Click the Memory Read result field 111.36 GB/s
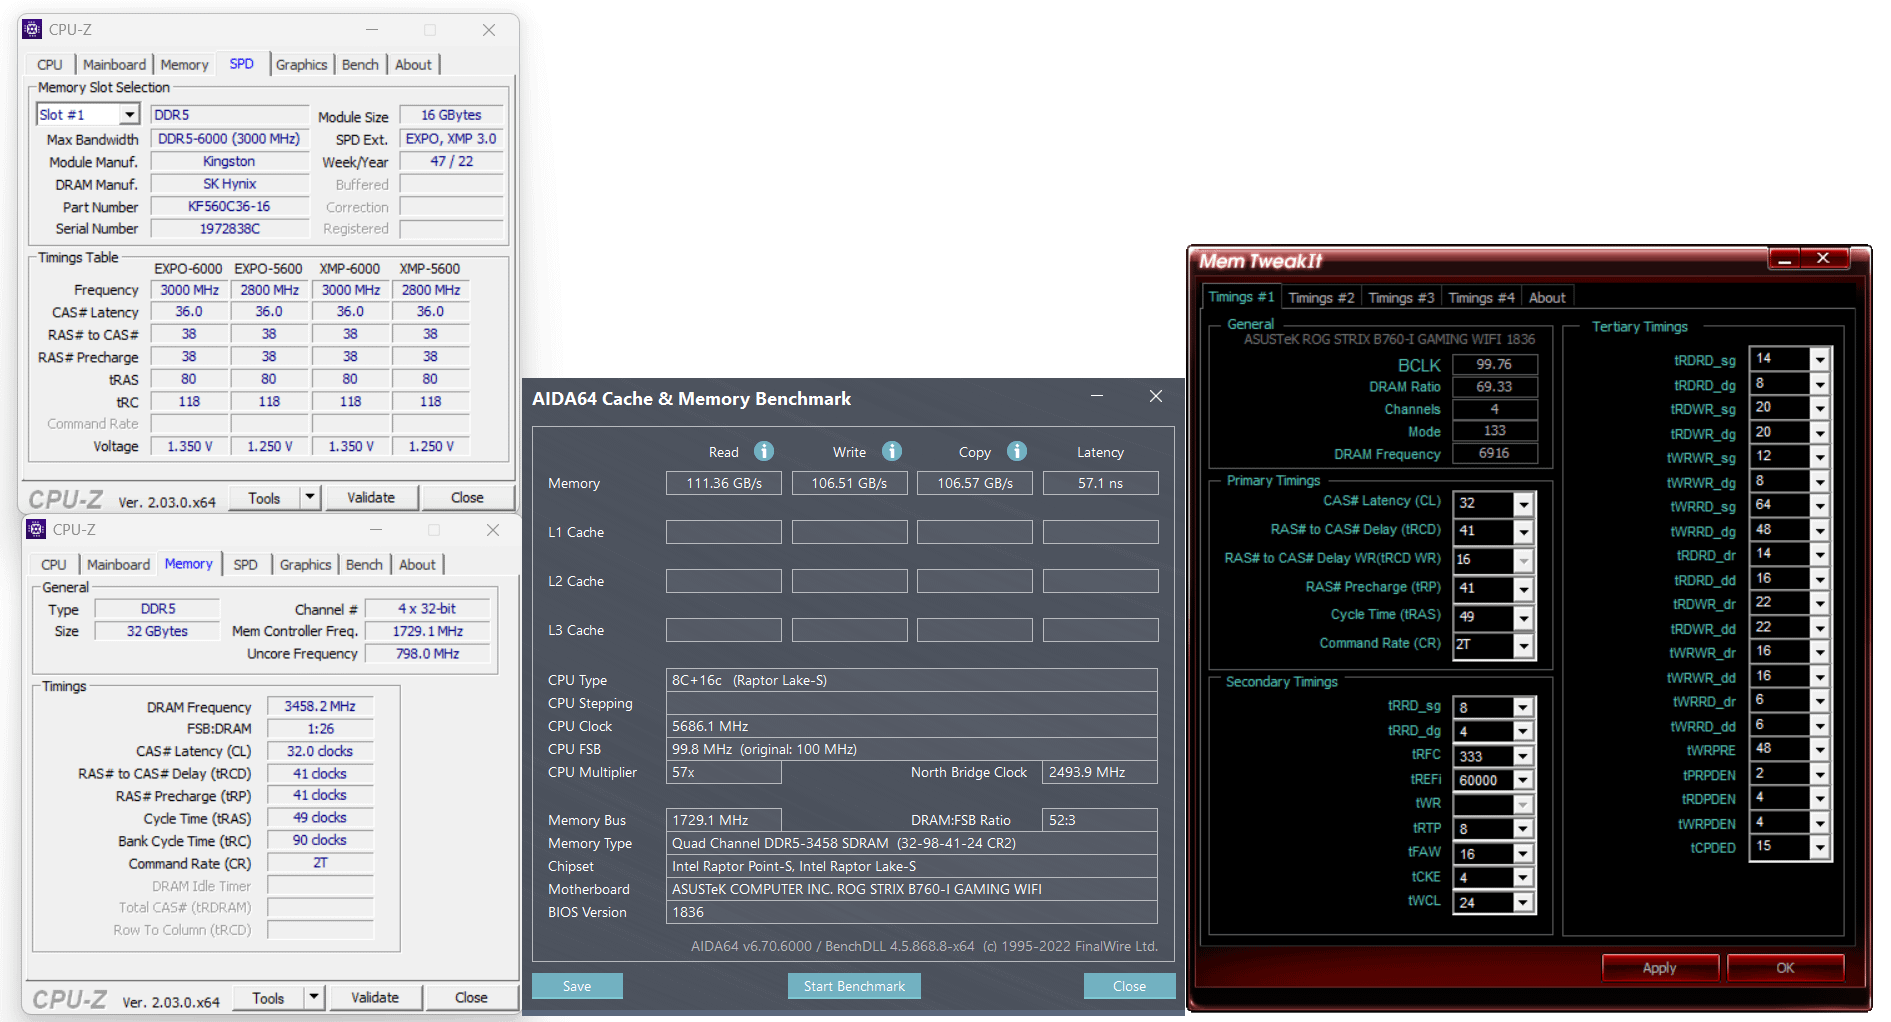 tap(724, 483)
